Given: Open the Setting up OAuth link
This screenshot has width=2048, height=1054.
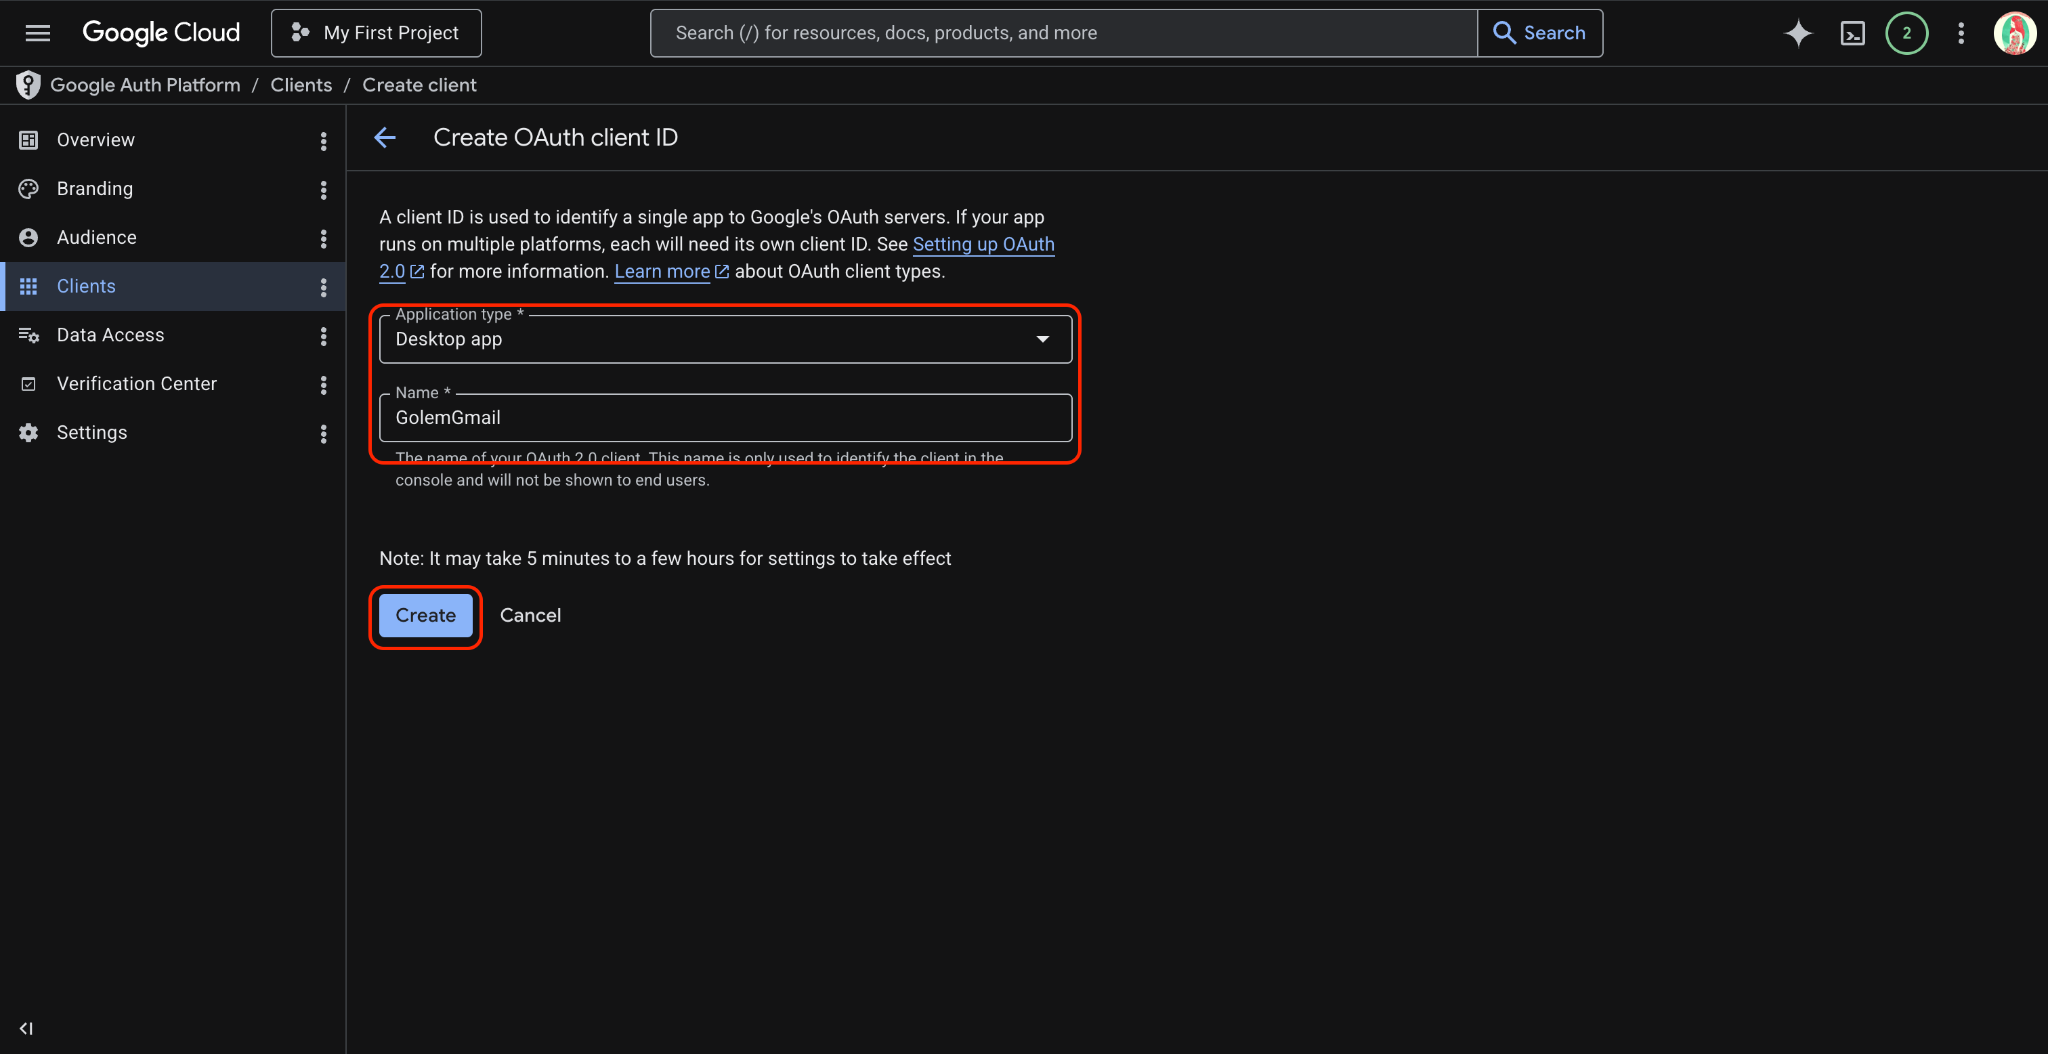Looking at the screenshot, I should [x=983, y=244].
